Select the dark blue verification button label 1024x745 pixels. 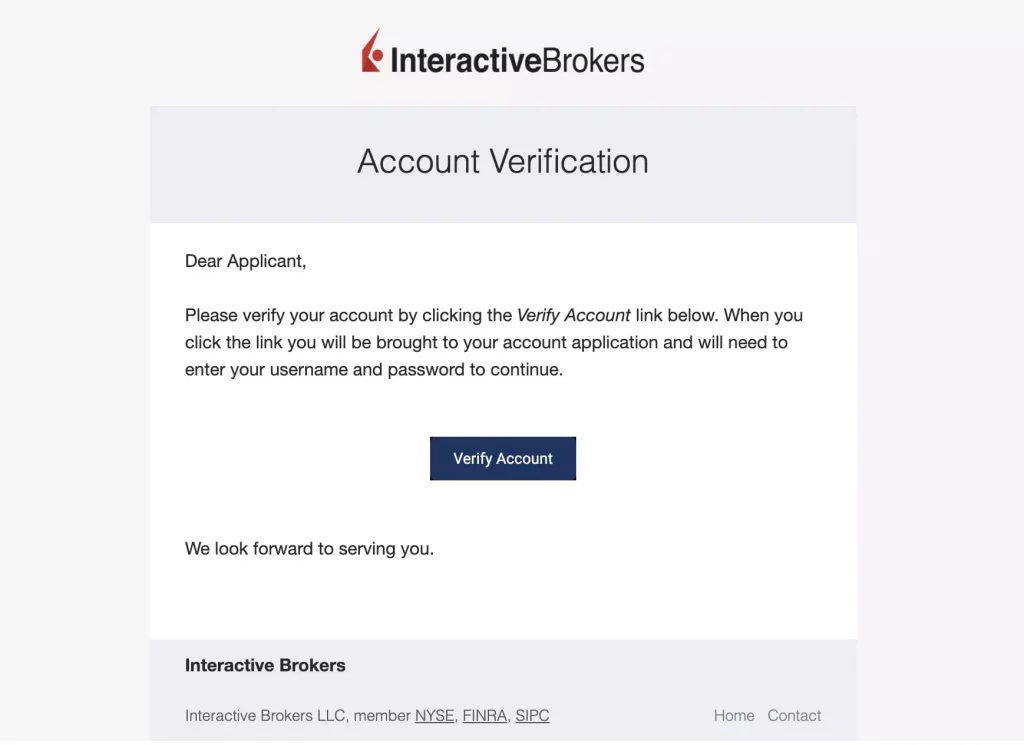click(x=503, y=458)
